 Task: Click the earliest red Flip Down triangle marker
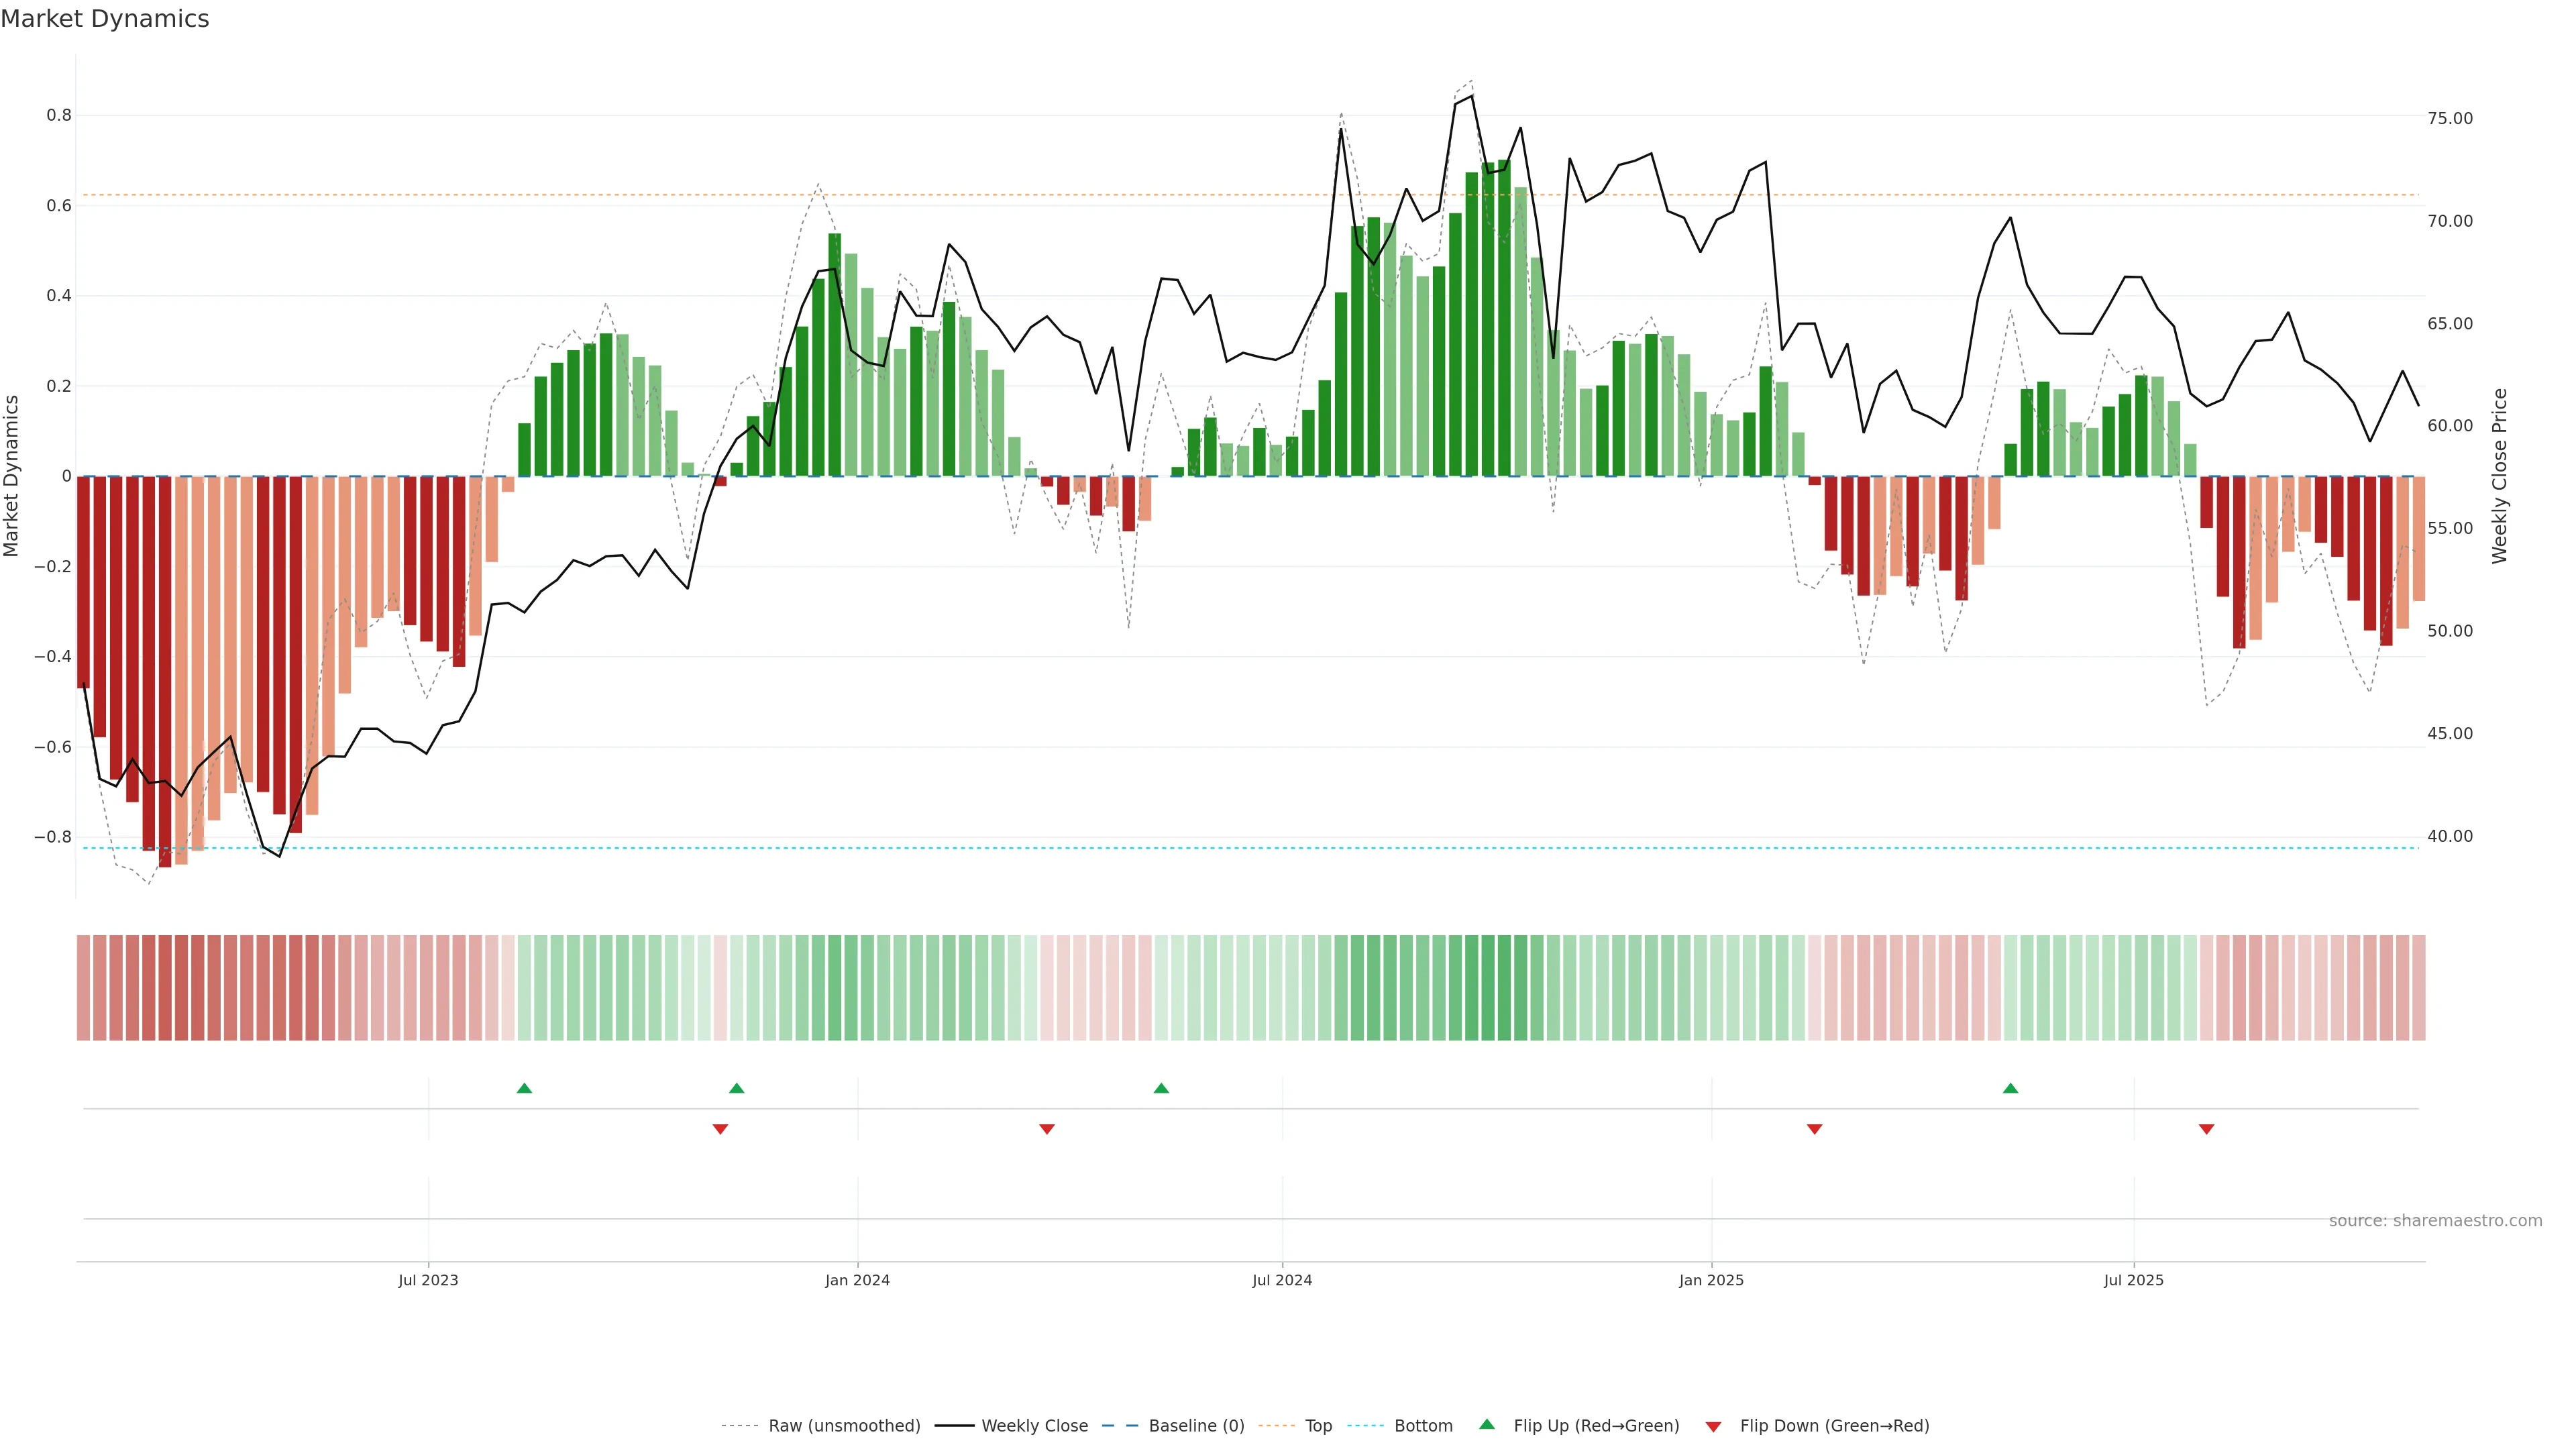point(720,1129)
